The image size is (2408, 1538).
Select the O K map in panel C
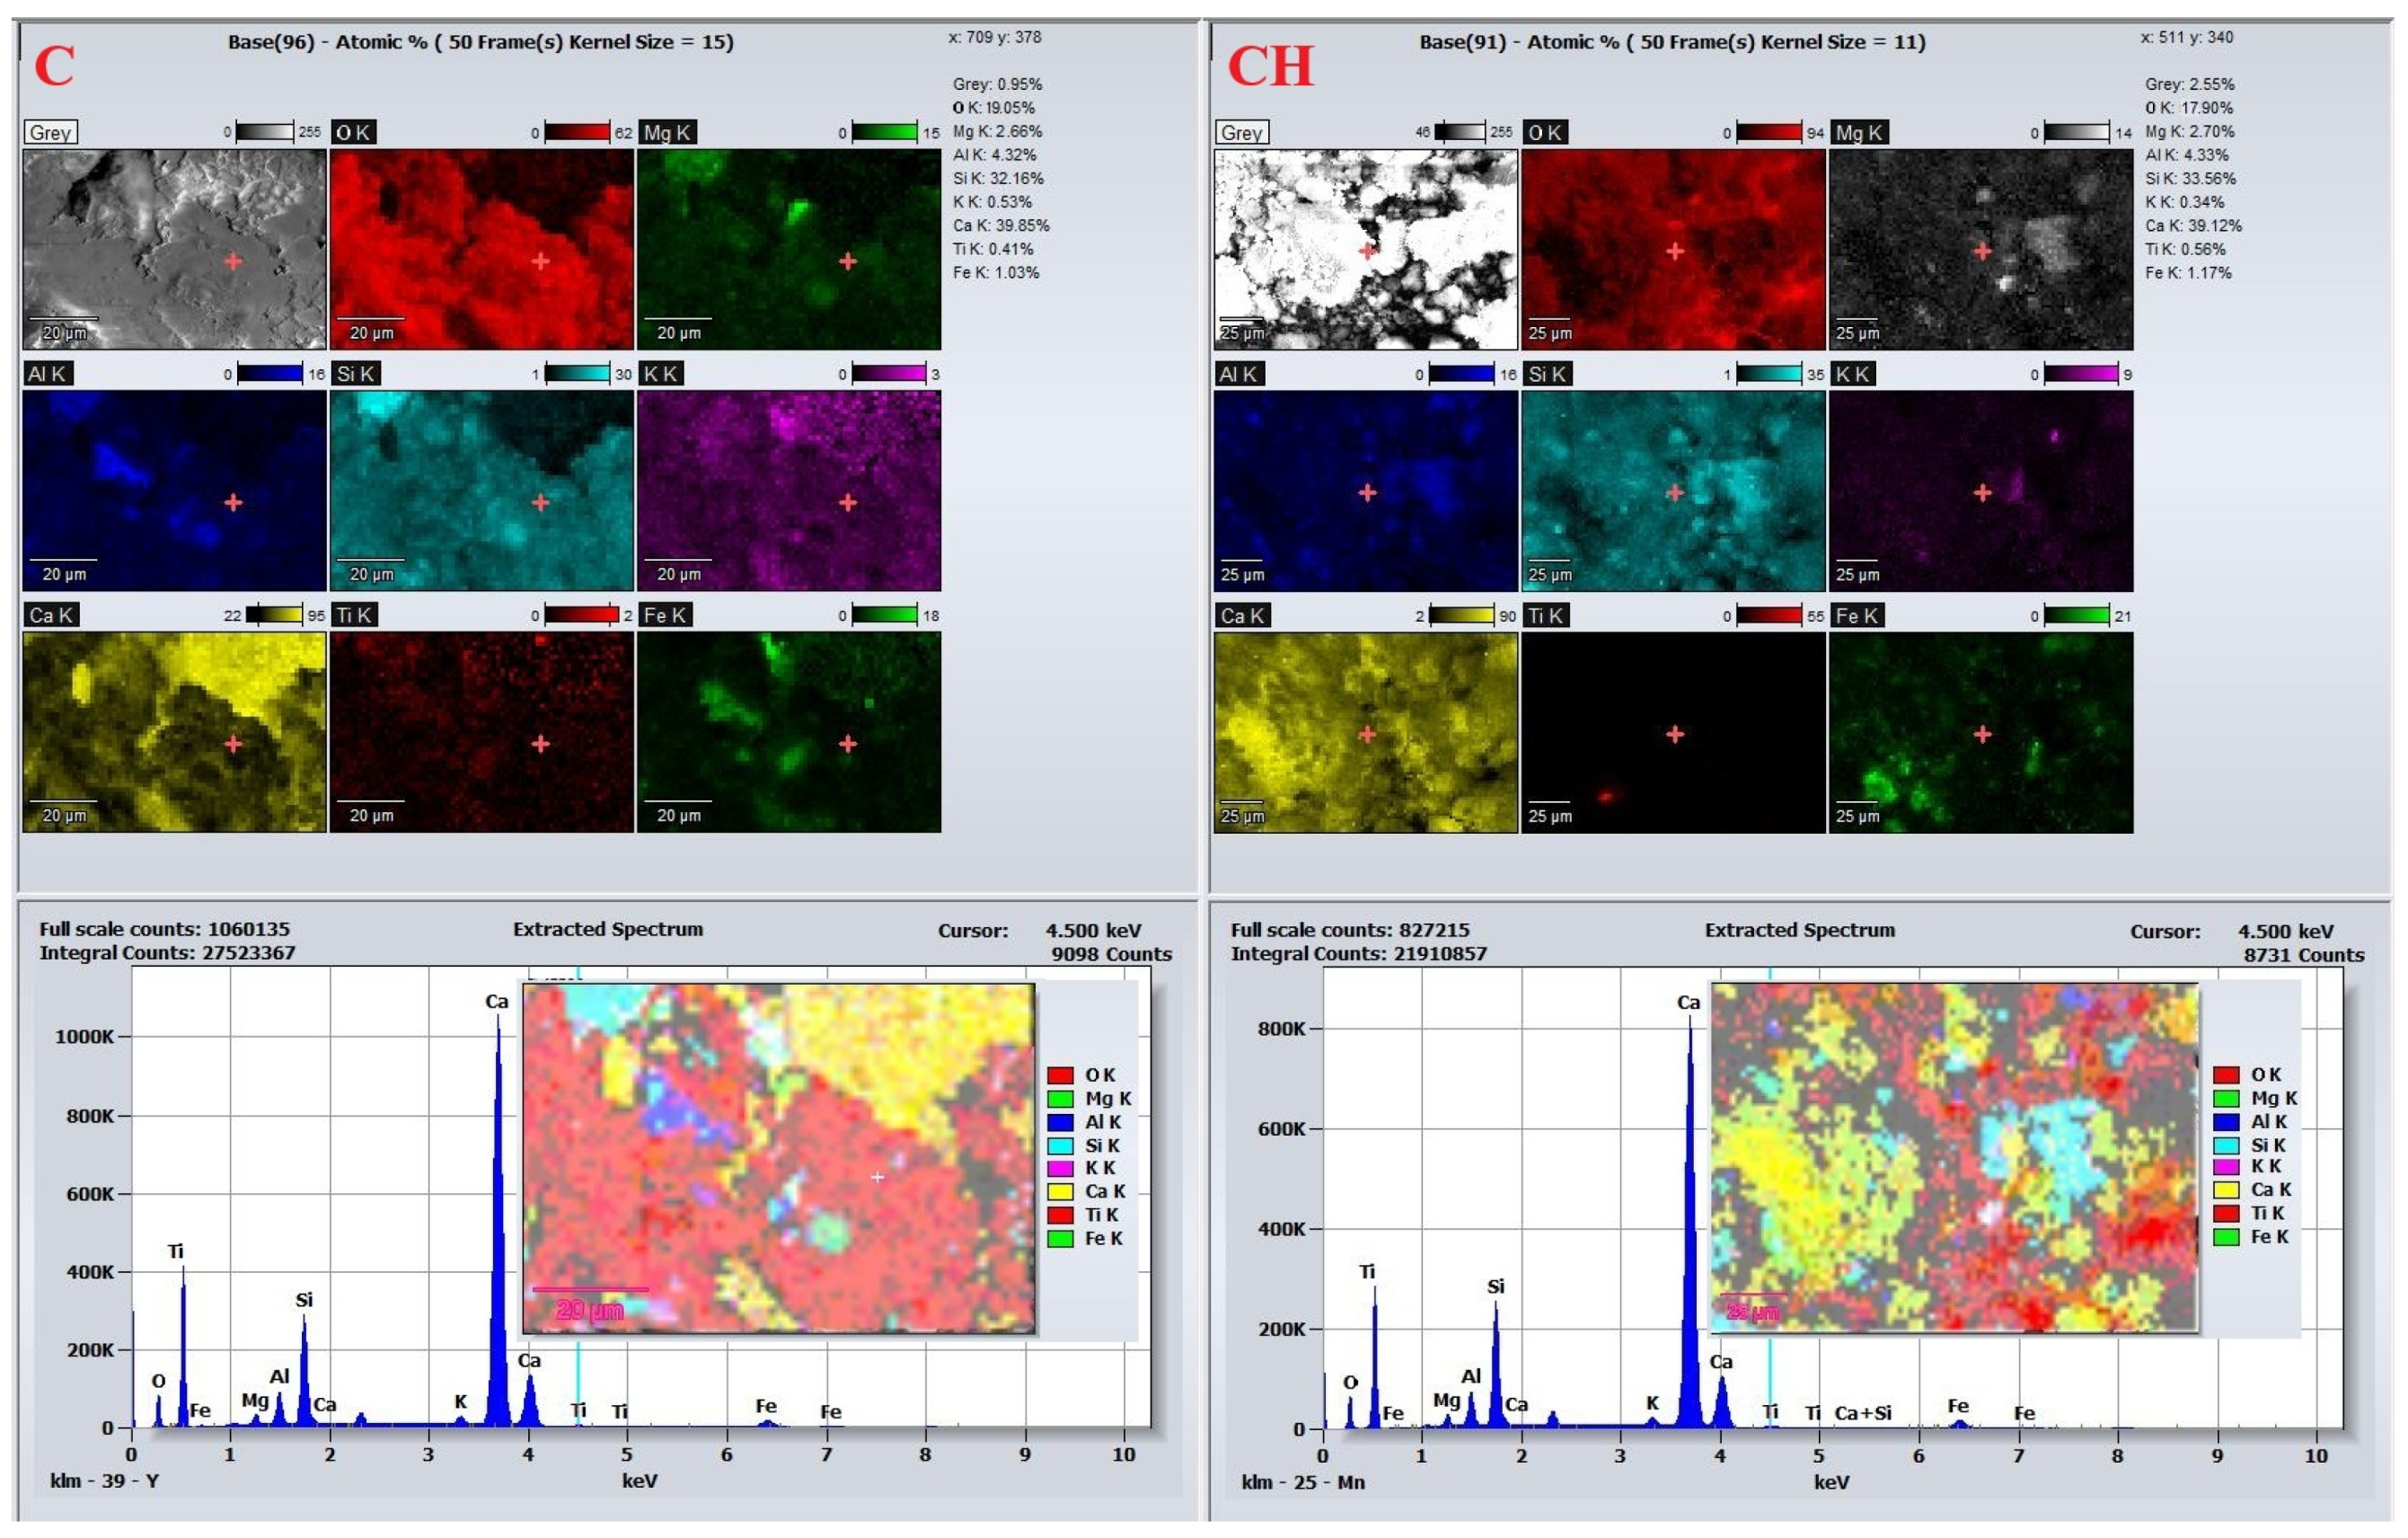click(481, 249)
